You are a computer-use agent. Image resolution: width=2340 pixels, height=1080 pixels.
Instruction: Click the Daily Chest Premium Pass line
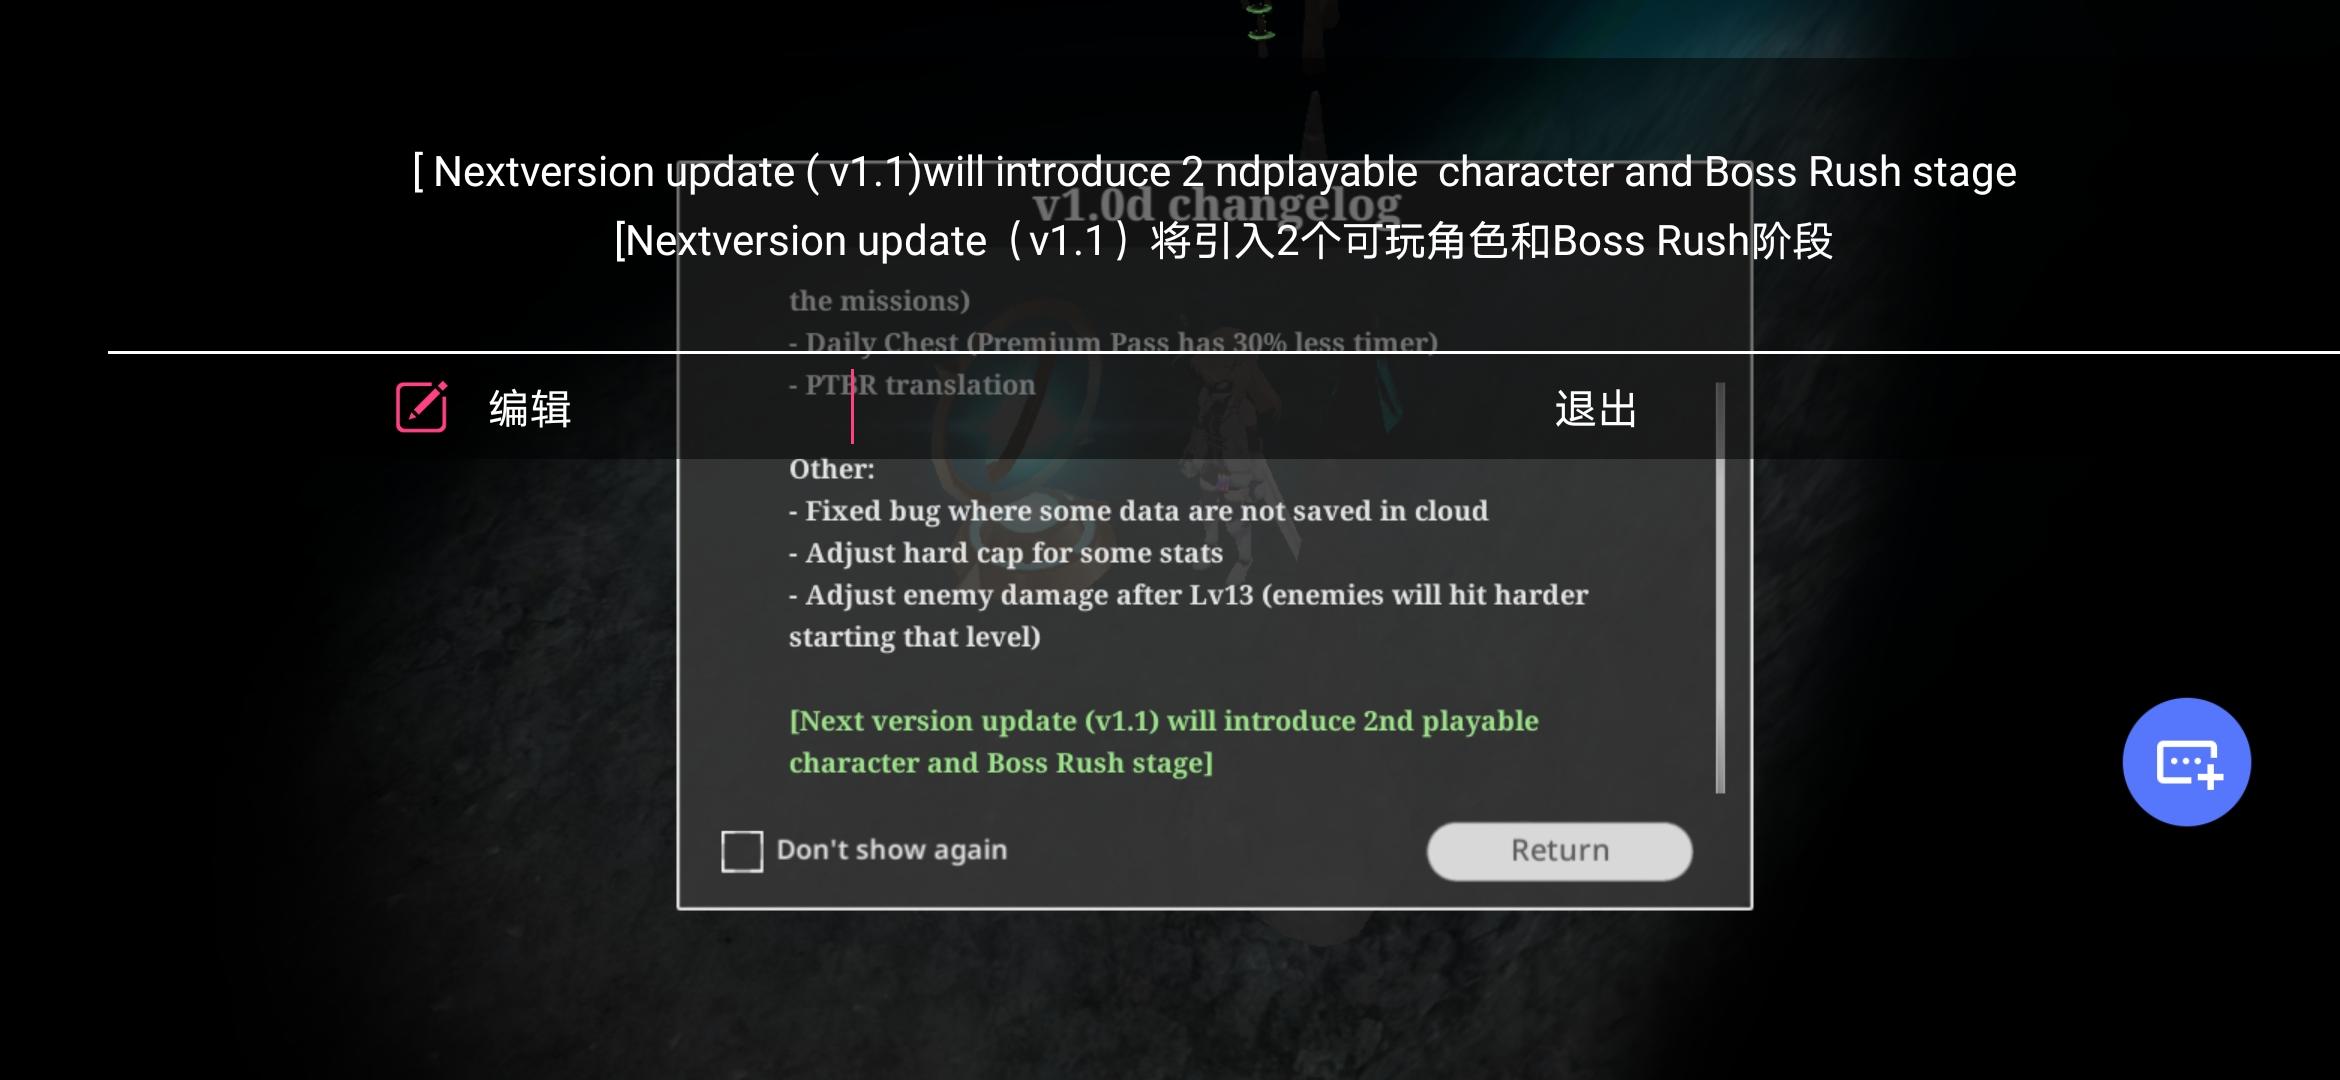tap(1113, 342)
